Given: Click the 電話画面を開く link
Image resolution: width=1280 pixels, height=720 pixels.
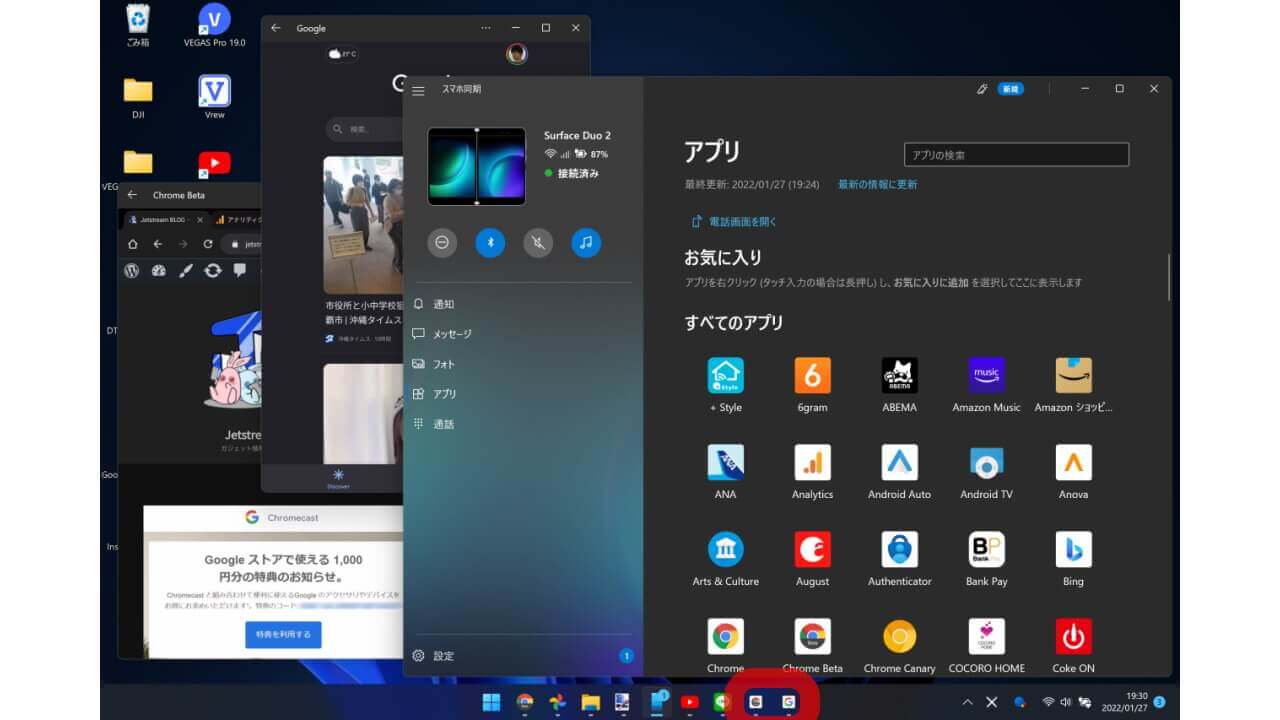Looking at the screenshot, I should point(744,218).
